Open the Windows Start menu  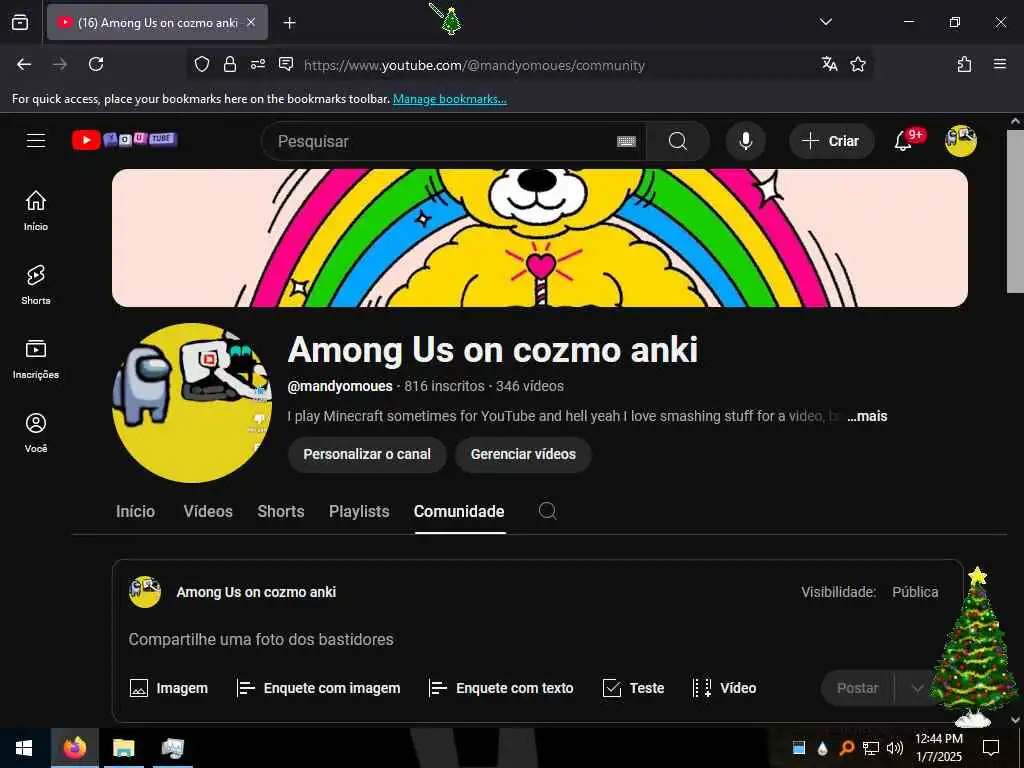tap(24, 748)
